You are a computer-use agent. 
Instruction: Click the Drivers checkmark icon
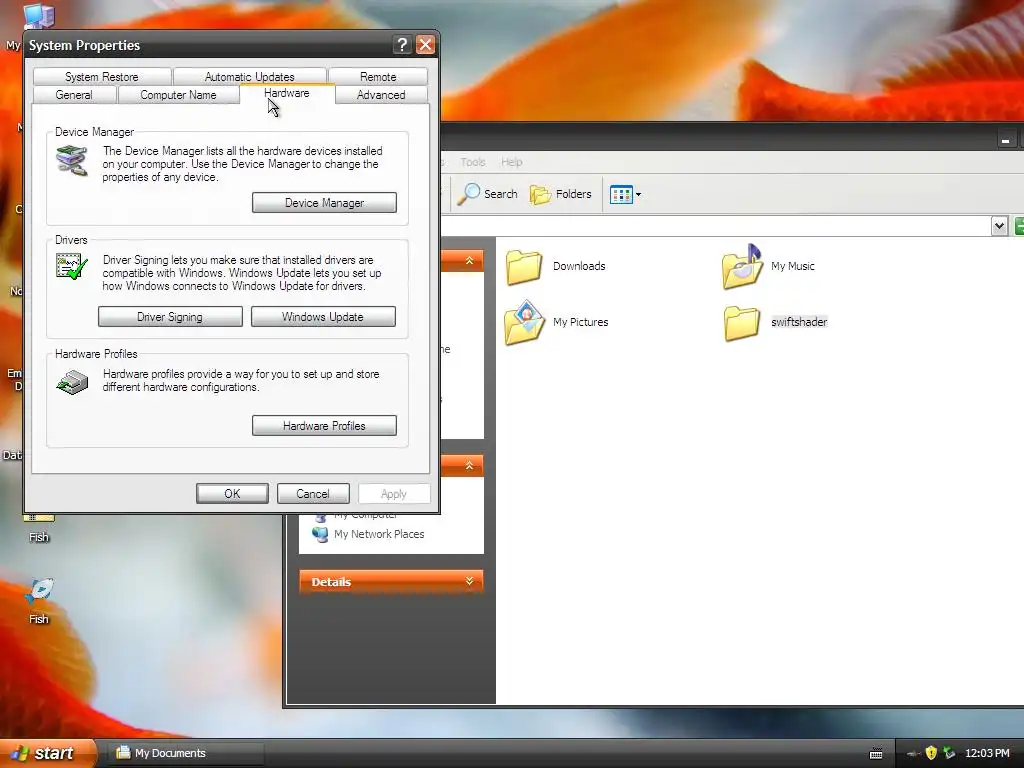[x=72, y=266]
